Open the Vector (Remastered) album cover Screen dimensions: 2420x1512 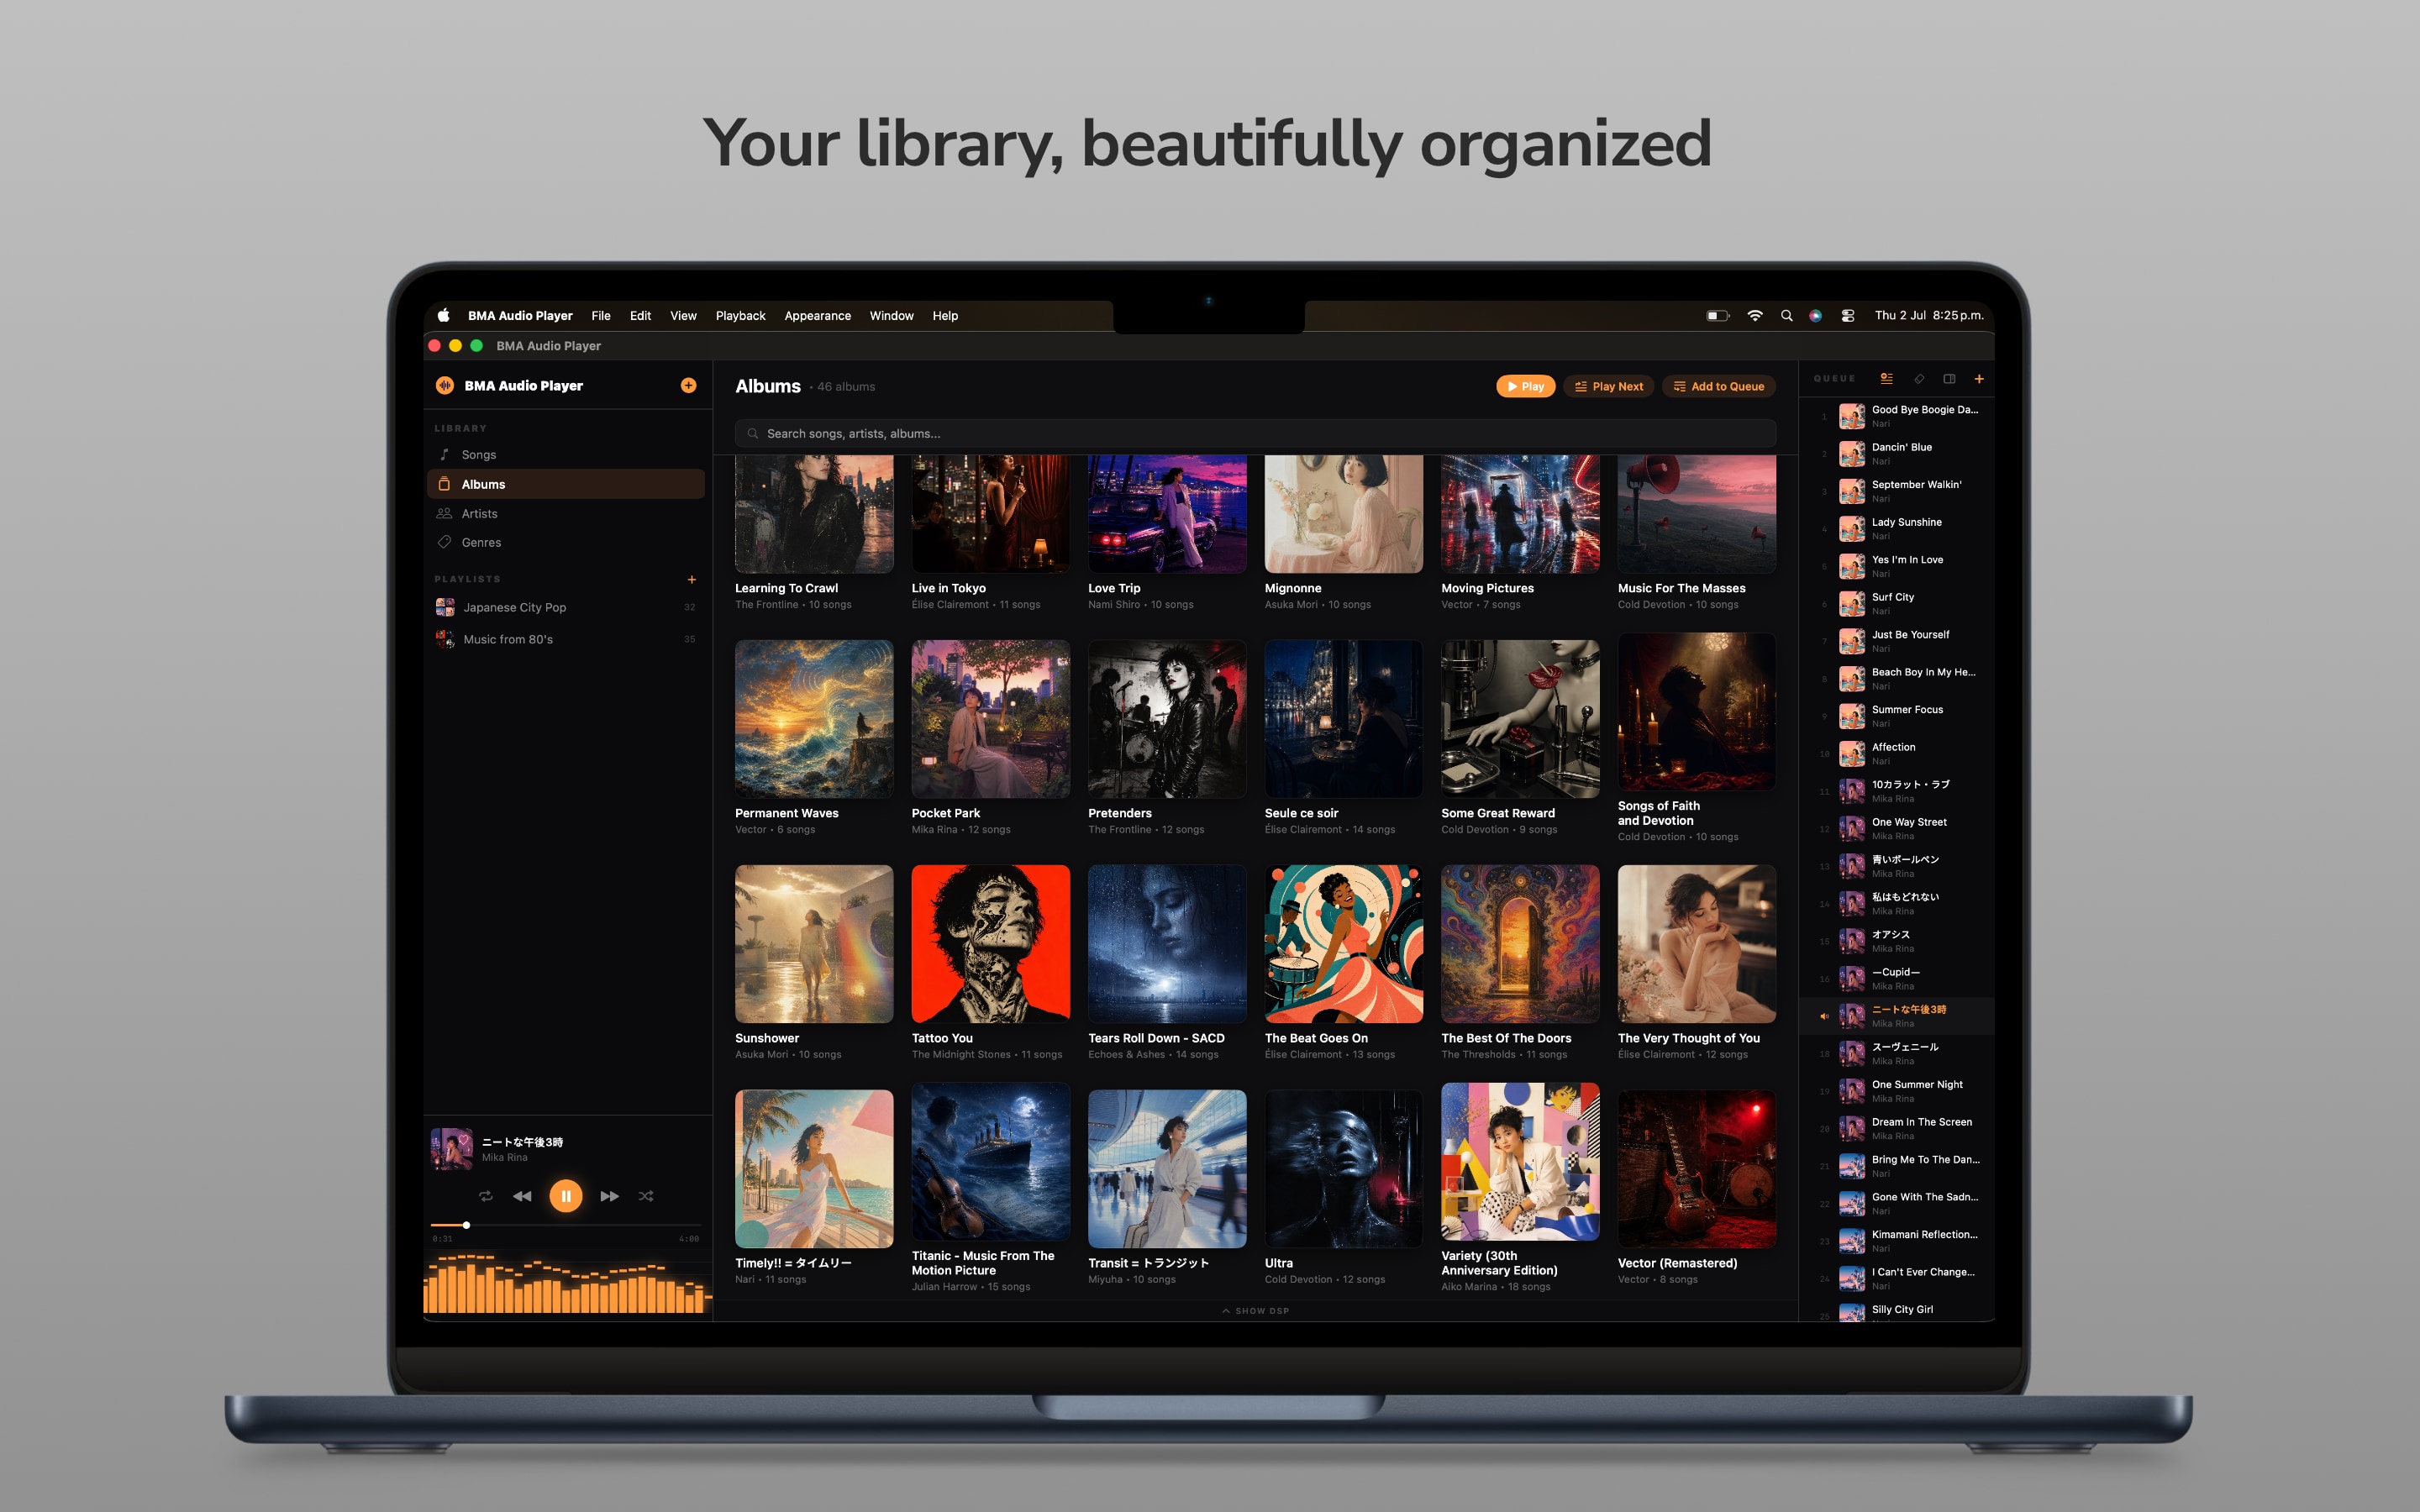[1696, 1169]
